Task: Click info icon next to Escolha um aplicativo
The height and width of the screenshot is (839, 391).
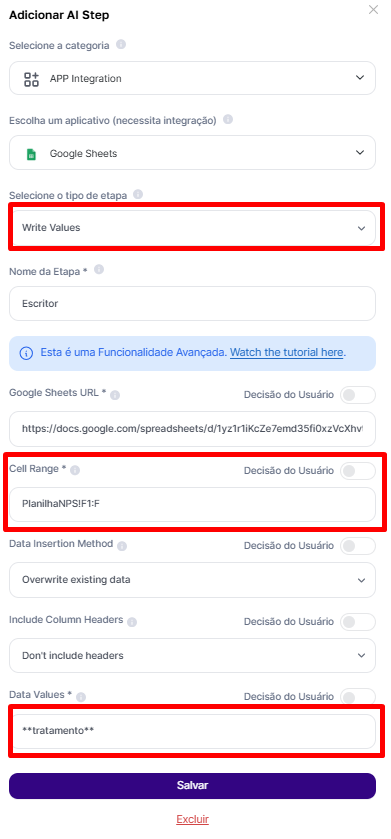Action: 228,120
